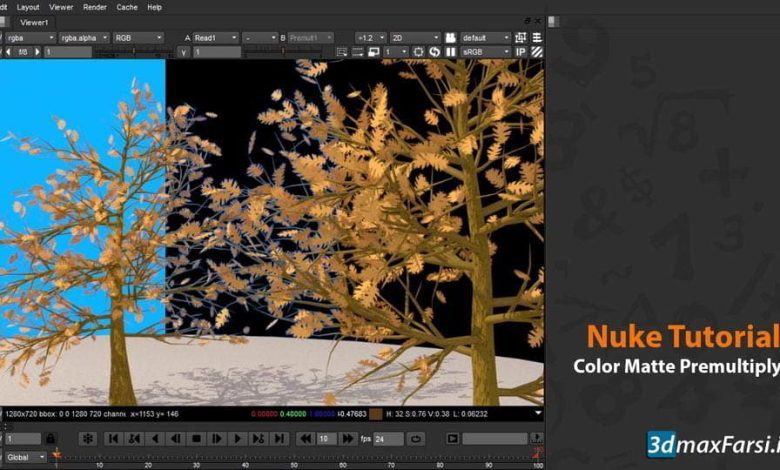Click the timeline playhead marker
780x470 pixels.
tap(57, 454)
